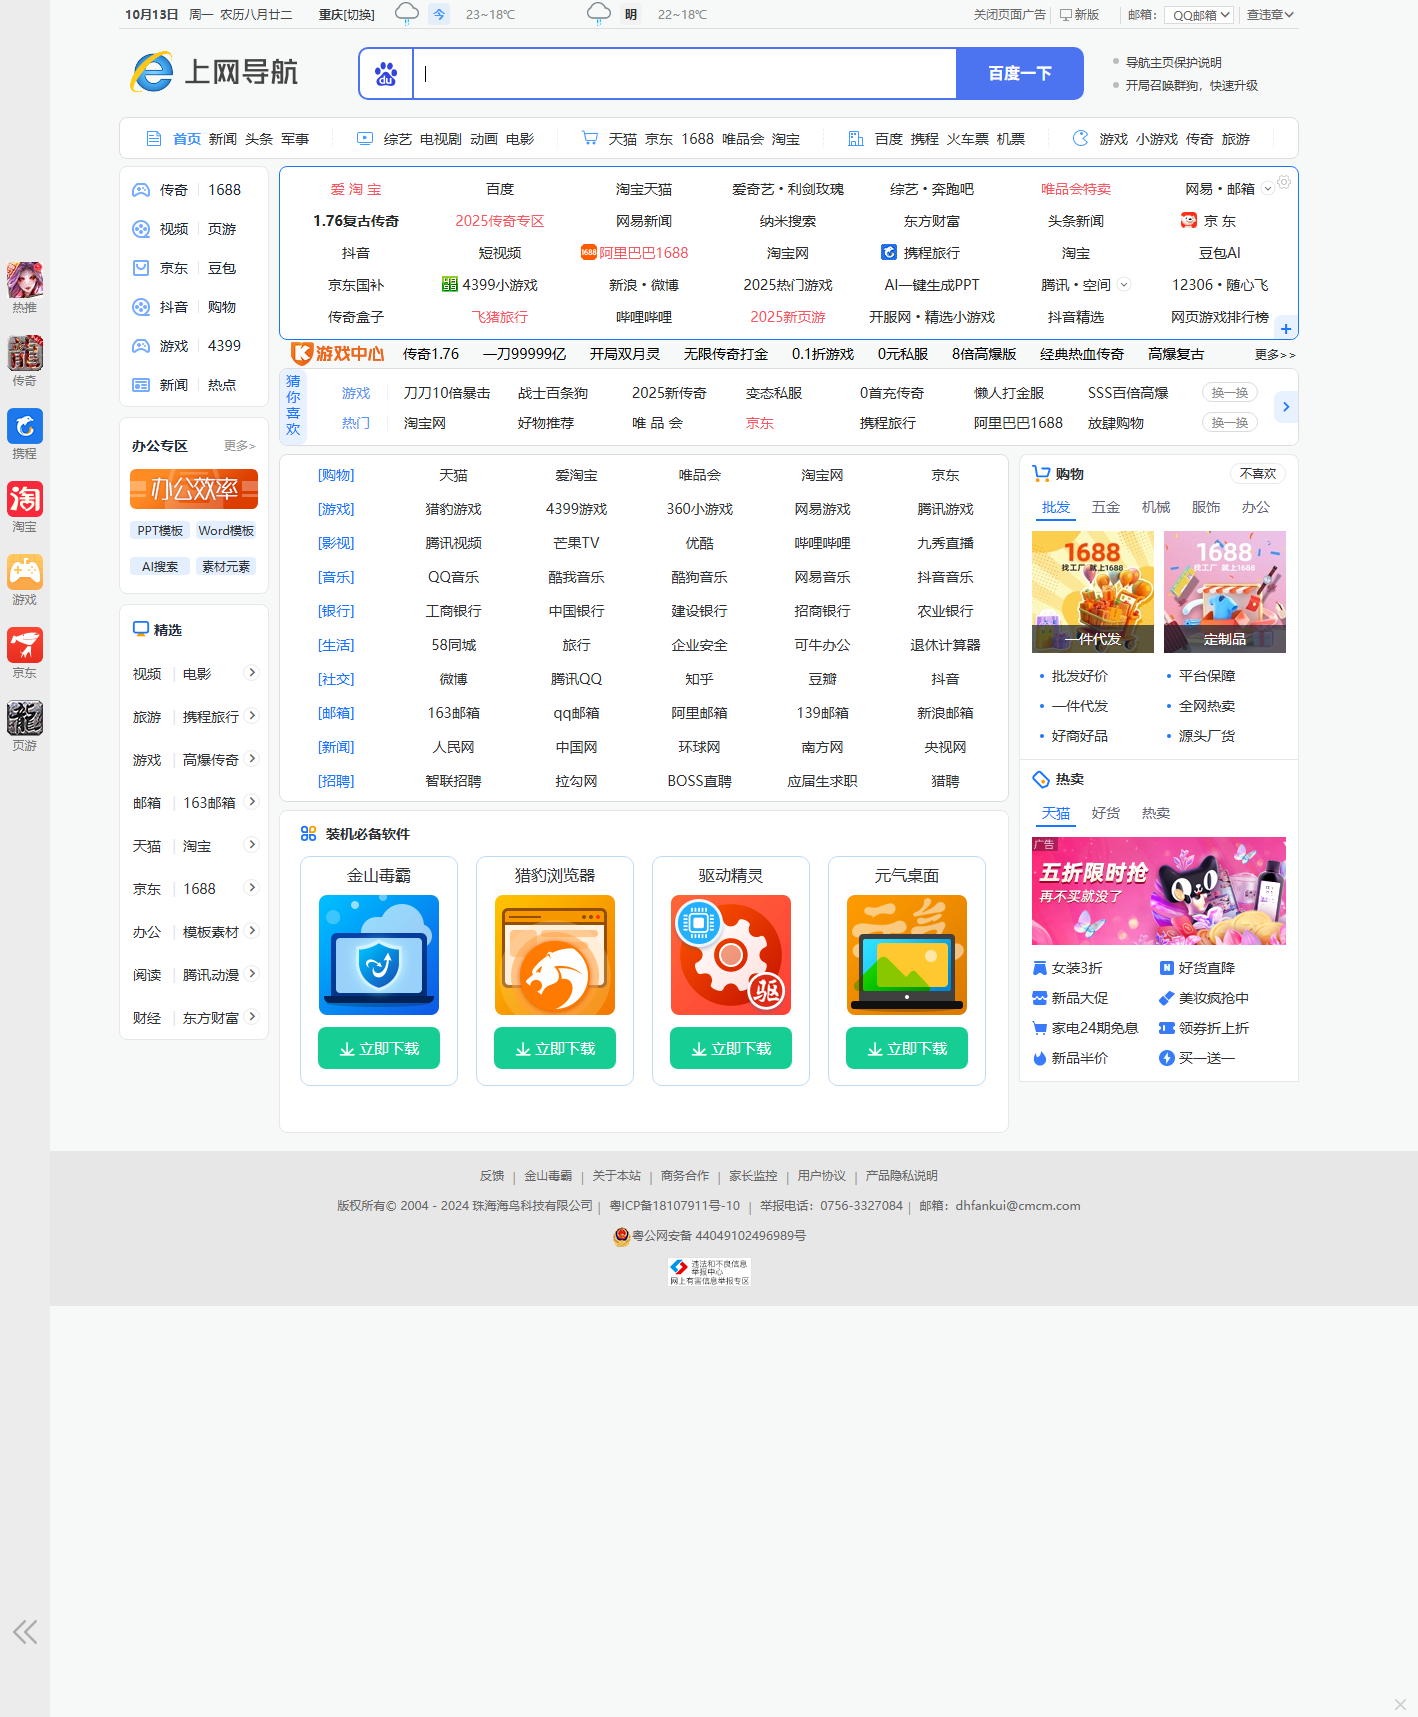Expand the 游戏 高爆传奇 row arrow
Viewport: 1418px width, 1717px height.
pyautogui.click(x=252, y=759)
